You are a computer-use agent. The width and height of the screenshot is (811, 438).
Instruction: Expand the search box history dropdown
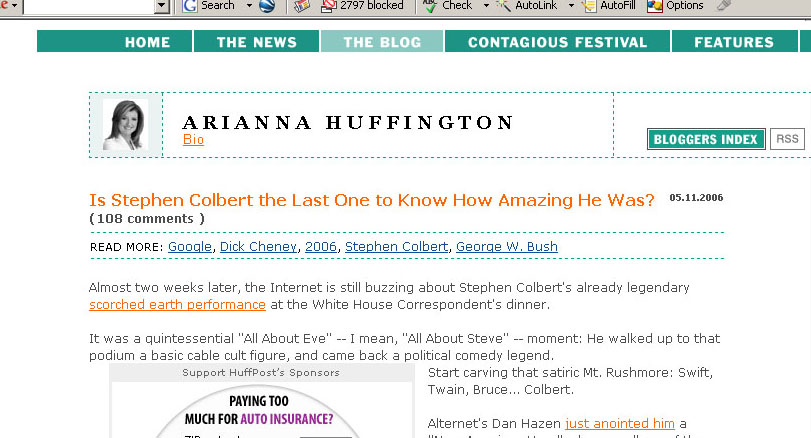pos(162,6)
